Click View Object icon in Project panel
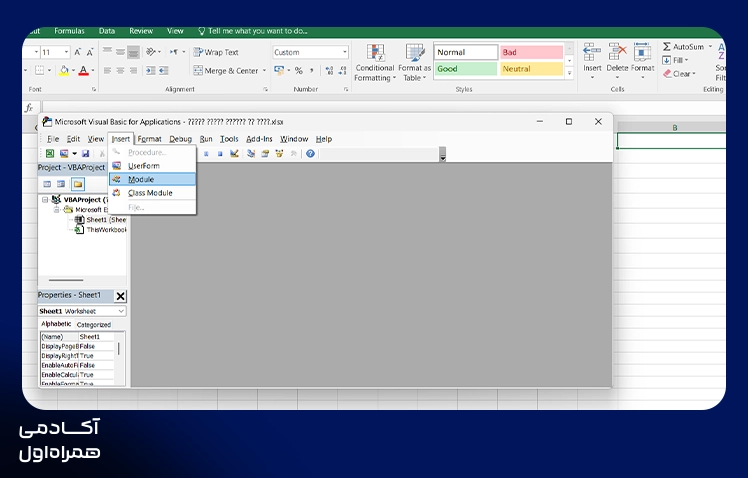 [61, 184]
